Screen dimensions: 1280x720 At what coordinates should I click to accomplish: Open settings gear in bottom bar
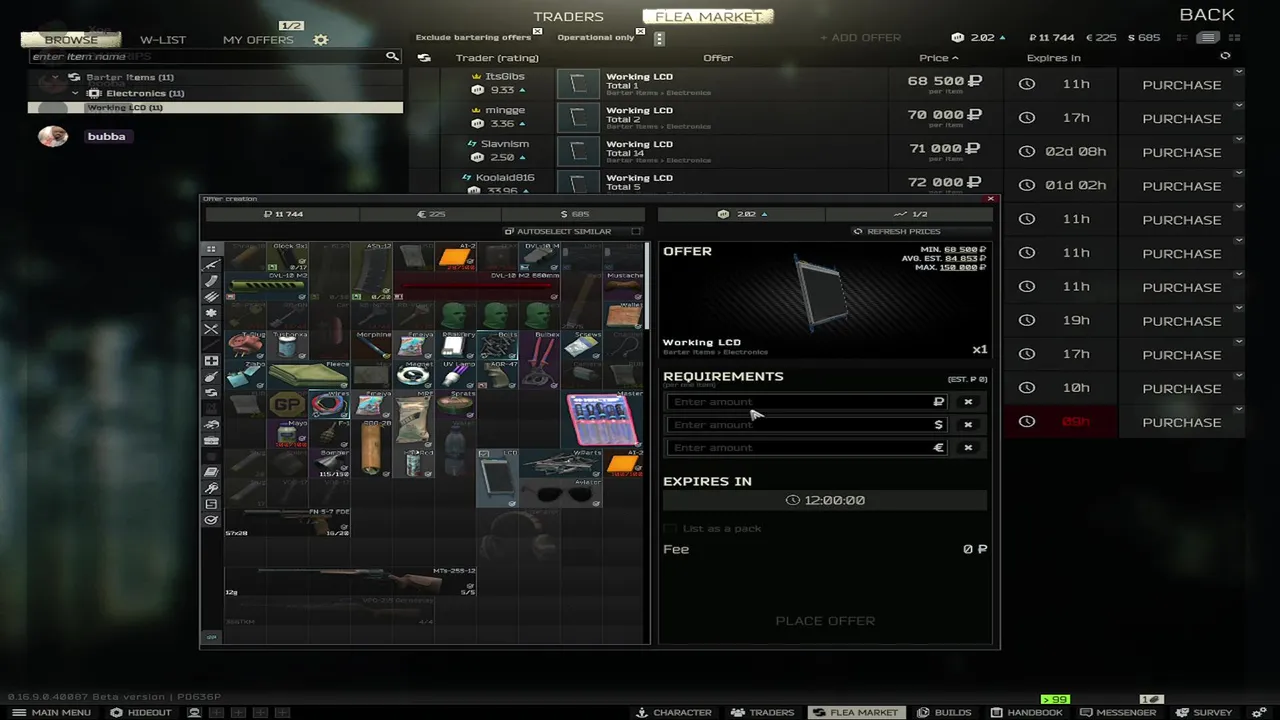point(1258,712)
